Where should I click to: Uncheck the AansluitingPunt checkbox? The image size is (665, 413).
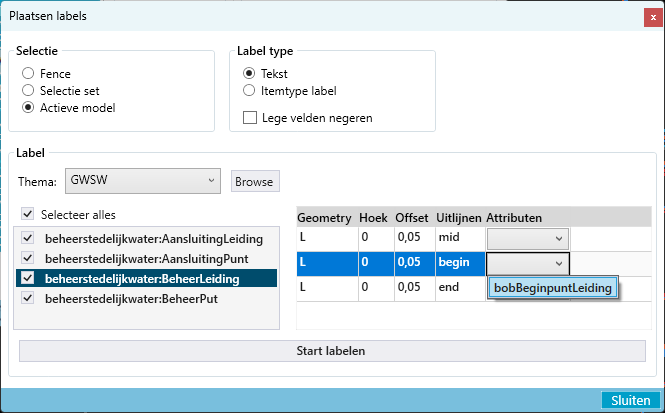click(x=28, y=258)
